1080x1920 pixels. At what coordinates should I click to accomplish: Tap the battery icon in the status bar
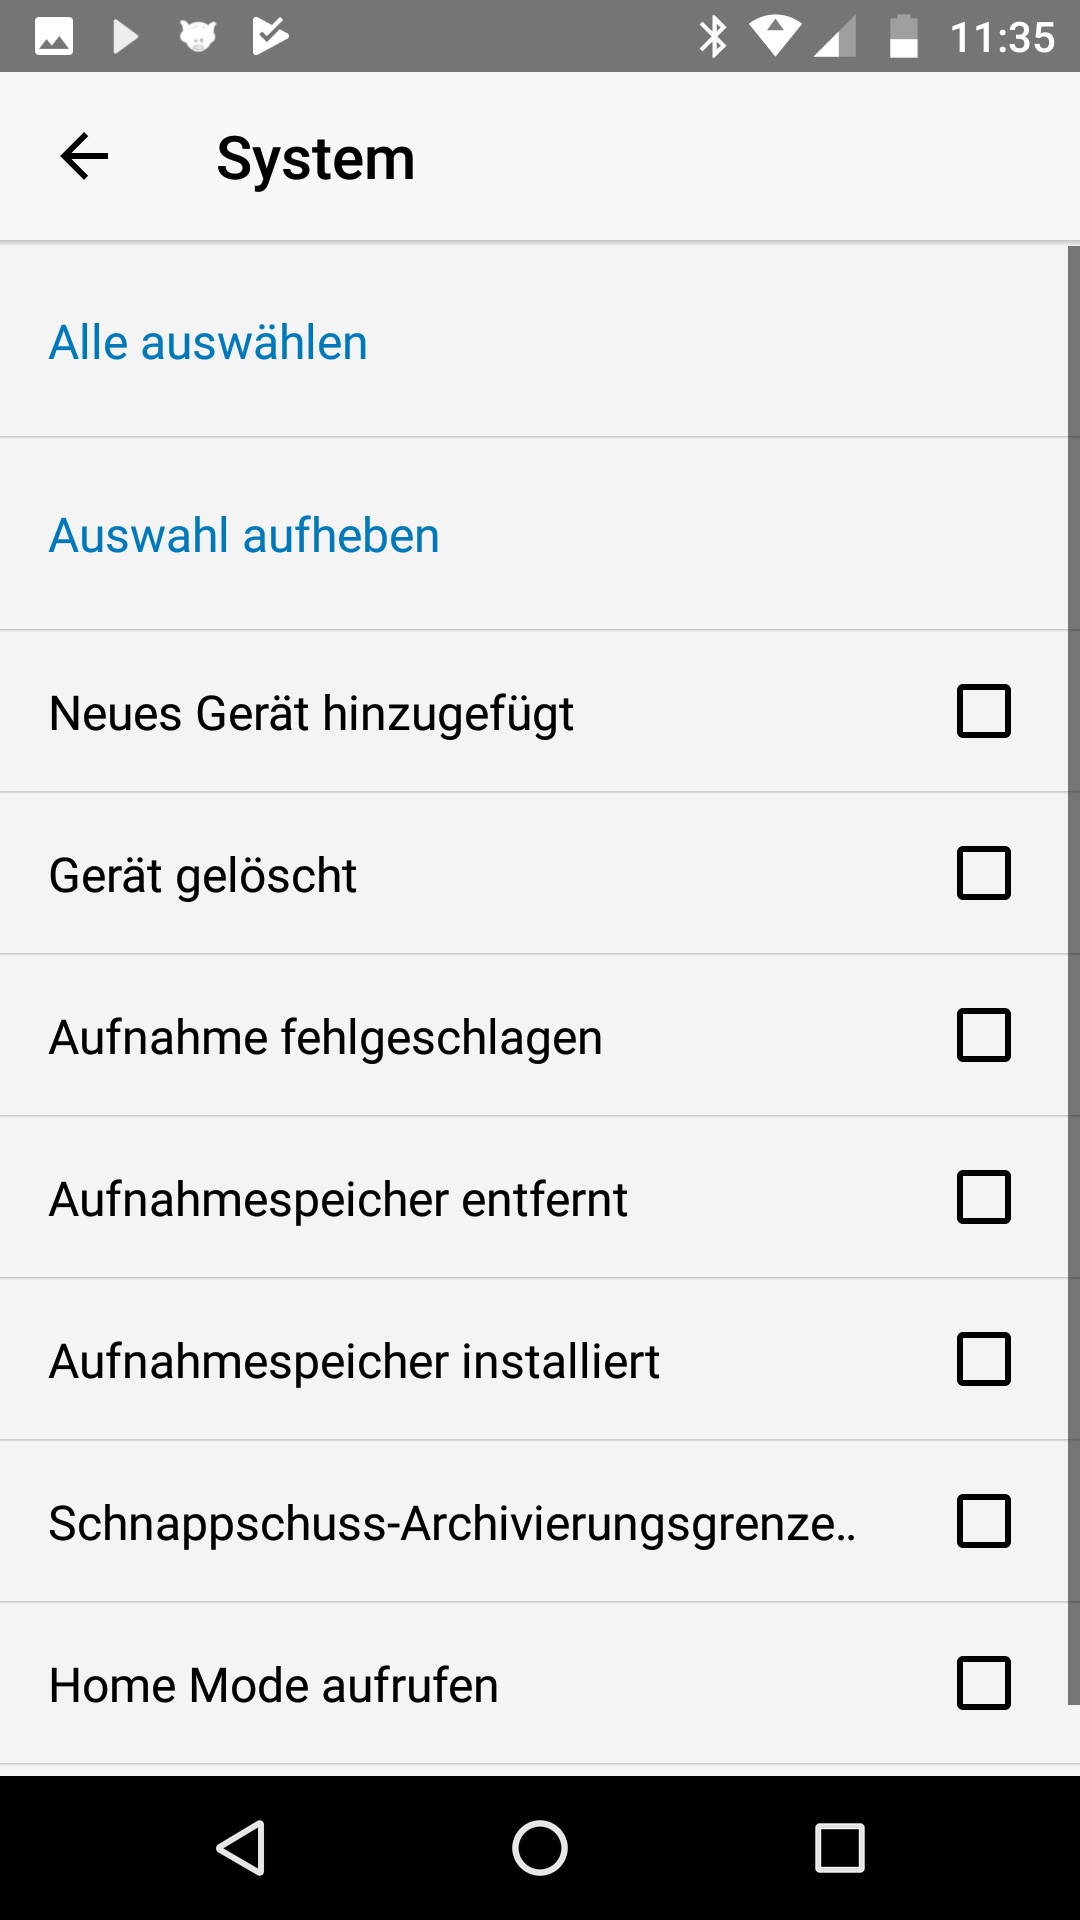[903, 37]
